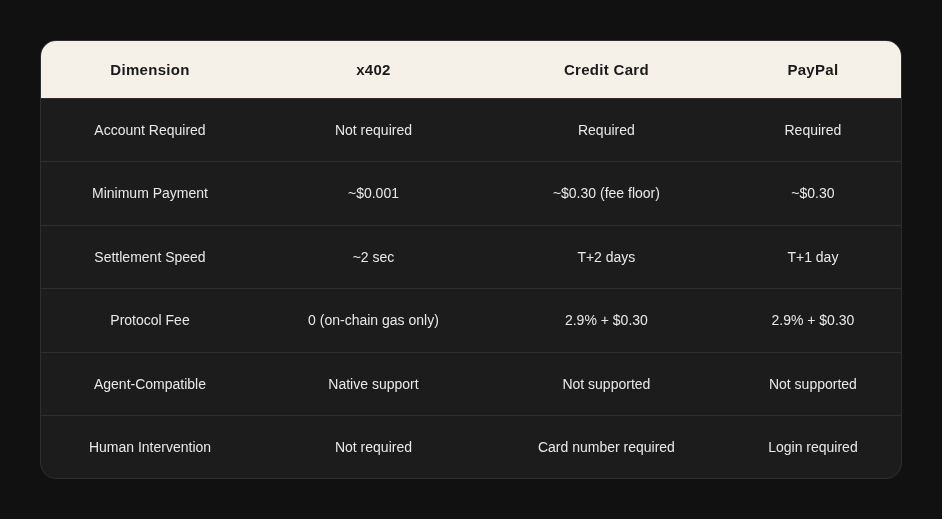
Task: Click the Card number required cell
Action: pyautogui.click(x=606, y=447)
